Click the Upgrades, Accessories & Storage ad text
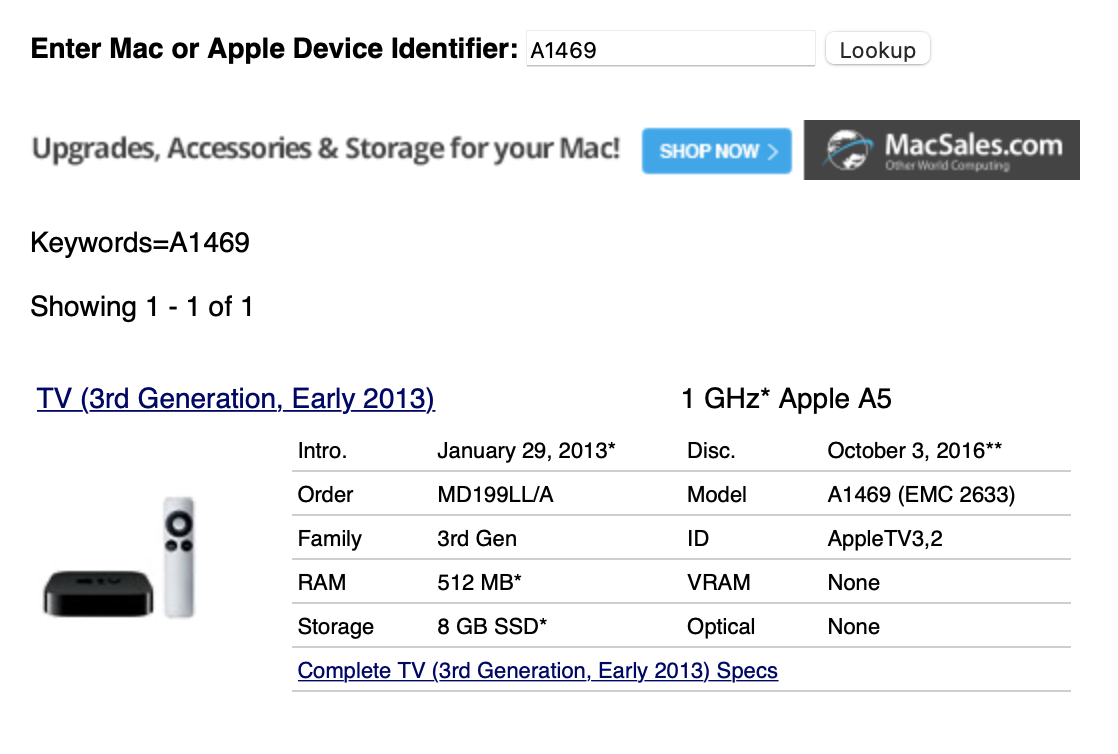Image resolution: width=1118 pixels, height=754 pixels. [x=326, y=150]
